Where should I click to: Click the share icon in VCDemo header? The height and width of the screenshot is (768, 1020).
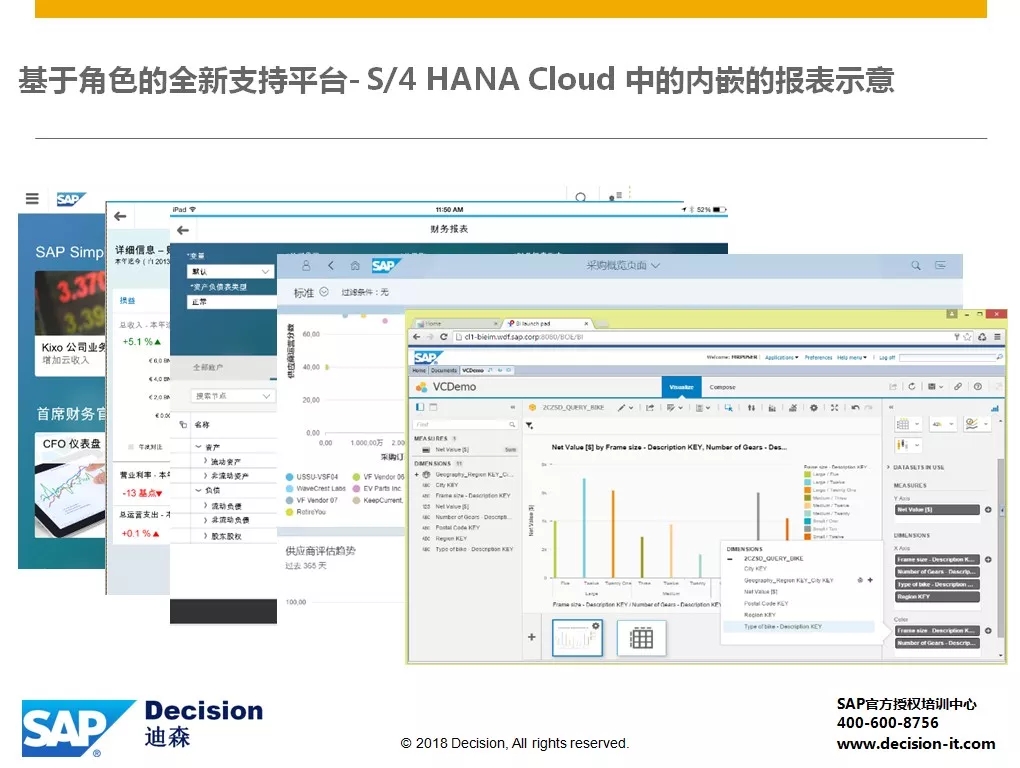coord(893,386)
